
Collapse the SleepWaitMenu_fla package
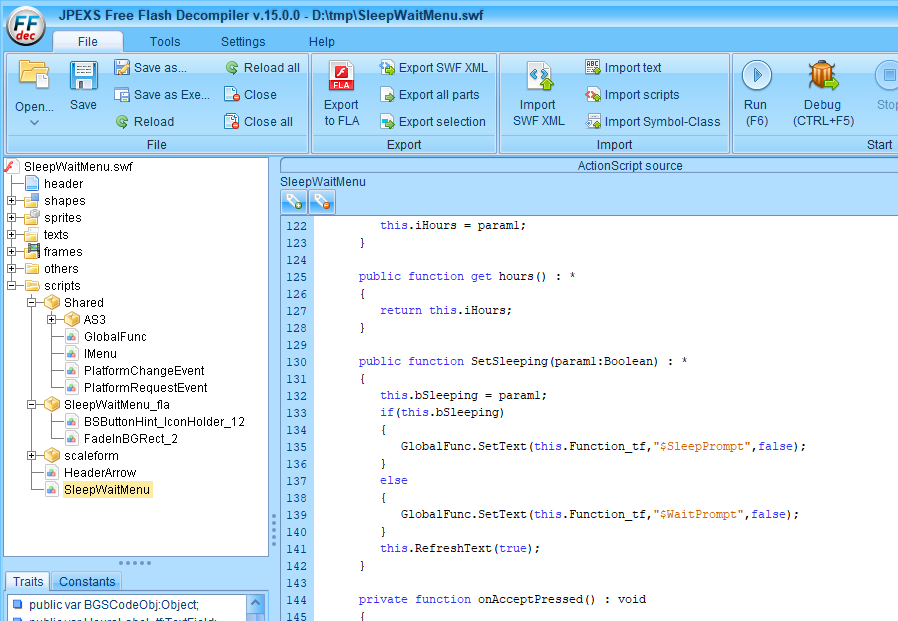tap(31, 404)
